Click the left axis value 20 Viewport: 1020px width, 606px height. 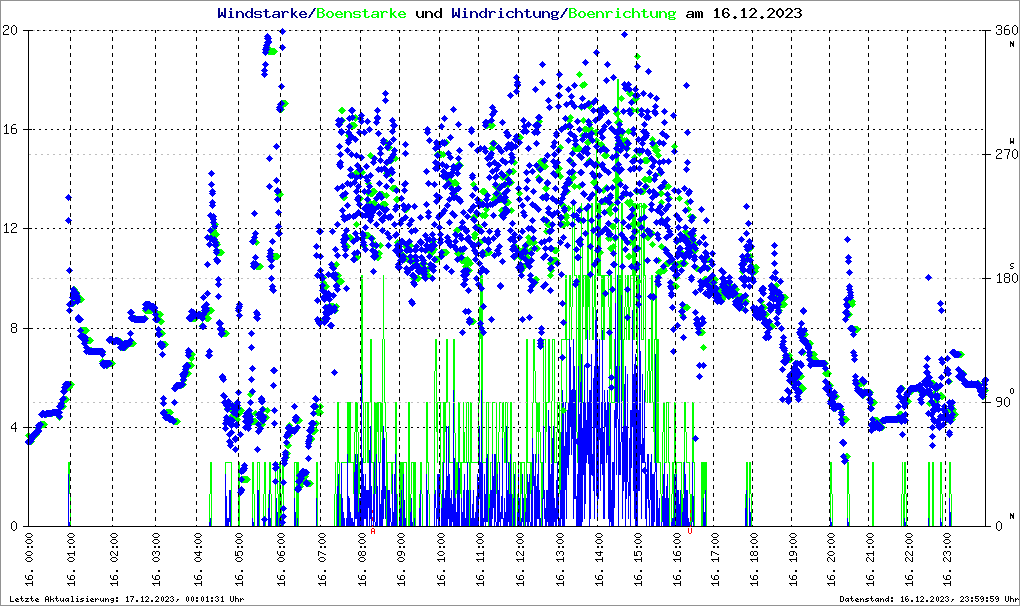click(10, 30)
